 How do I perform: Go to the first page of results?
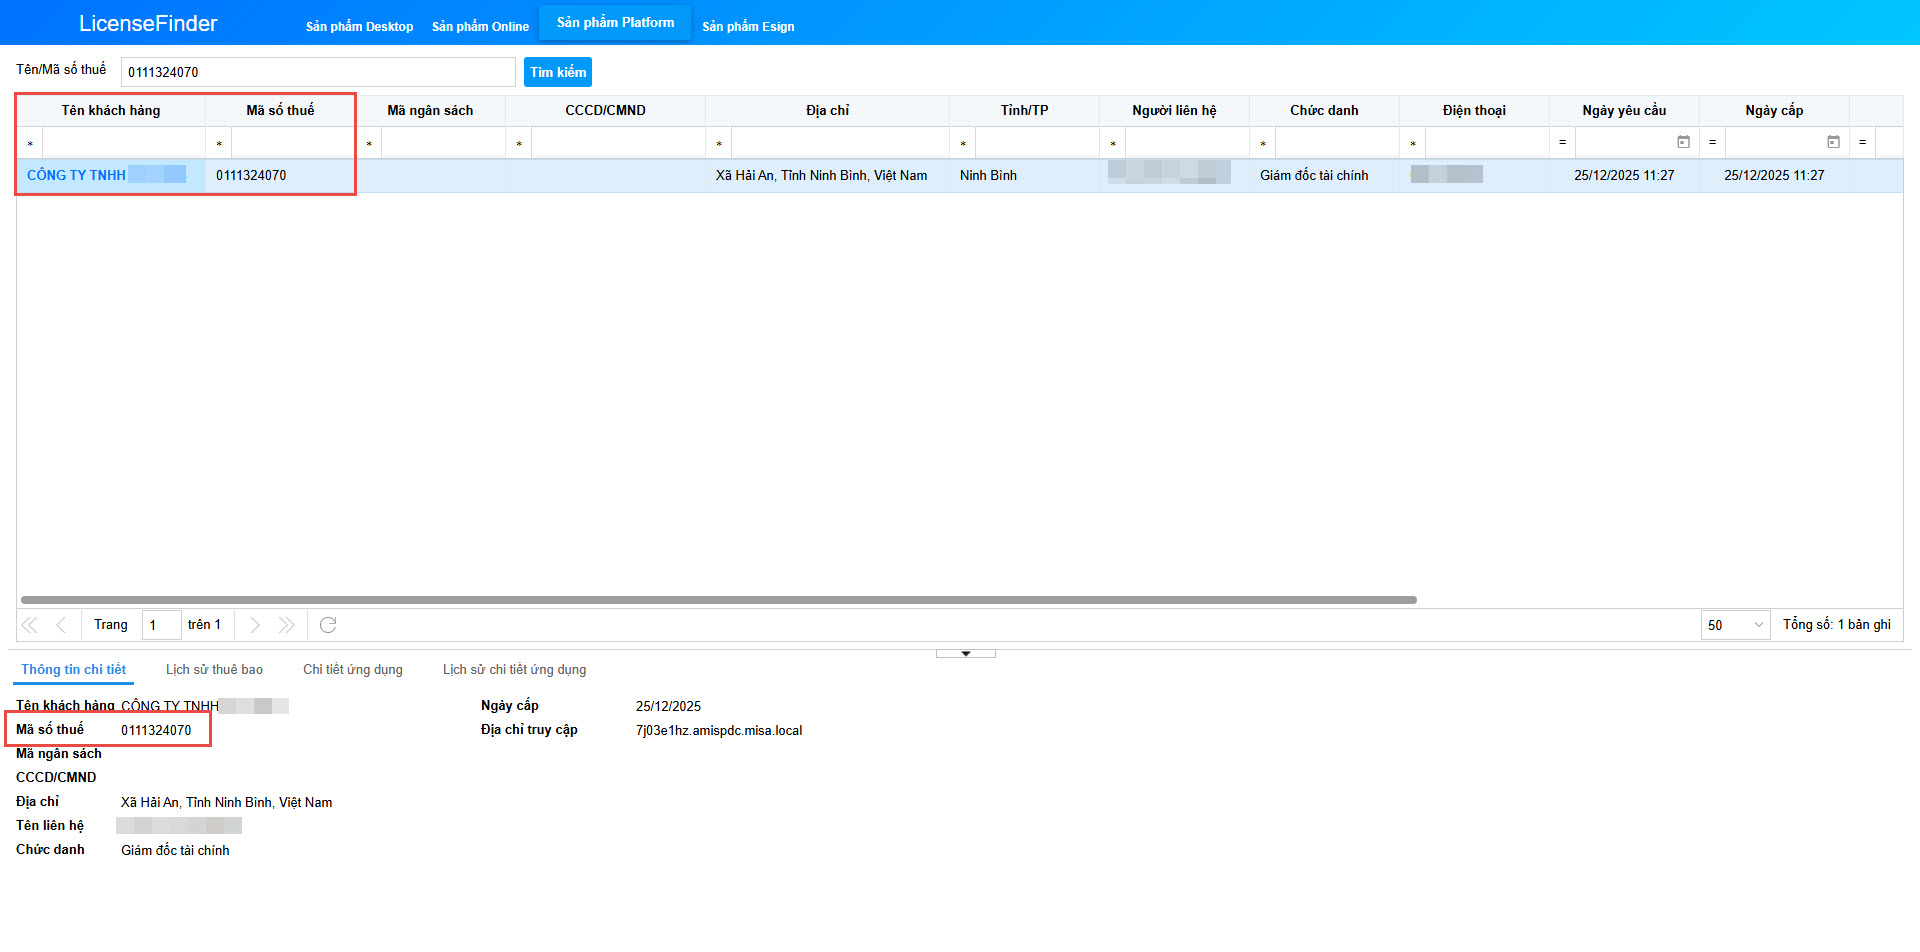point(29,625)
